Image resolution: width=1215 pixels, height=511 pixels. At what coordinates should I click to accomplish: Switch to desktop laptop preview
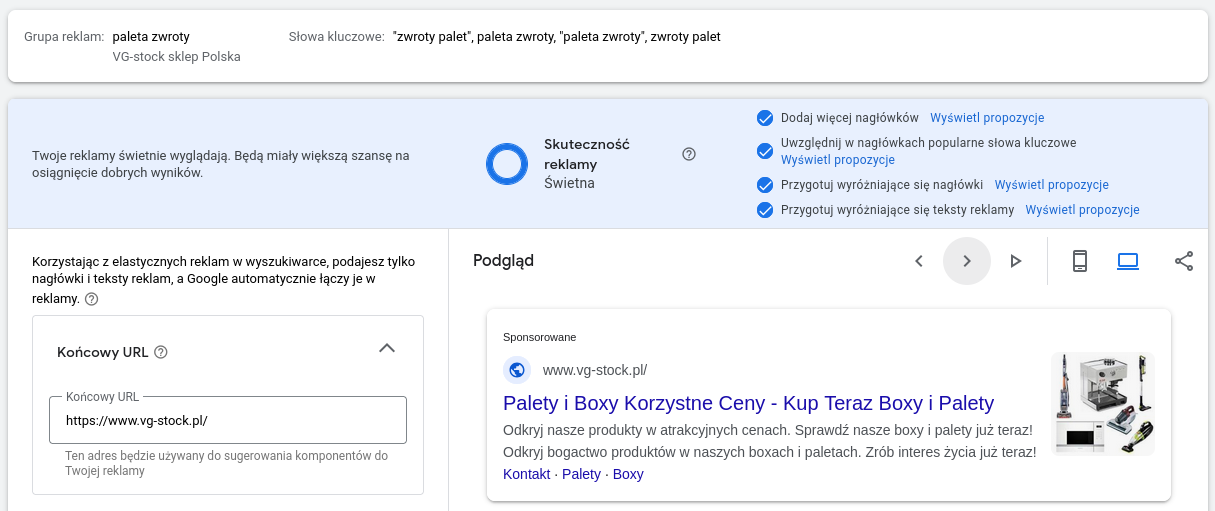coord(1128,261)
